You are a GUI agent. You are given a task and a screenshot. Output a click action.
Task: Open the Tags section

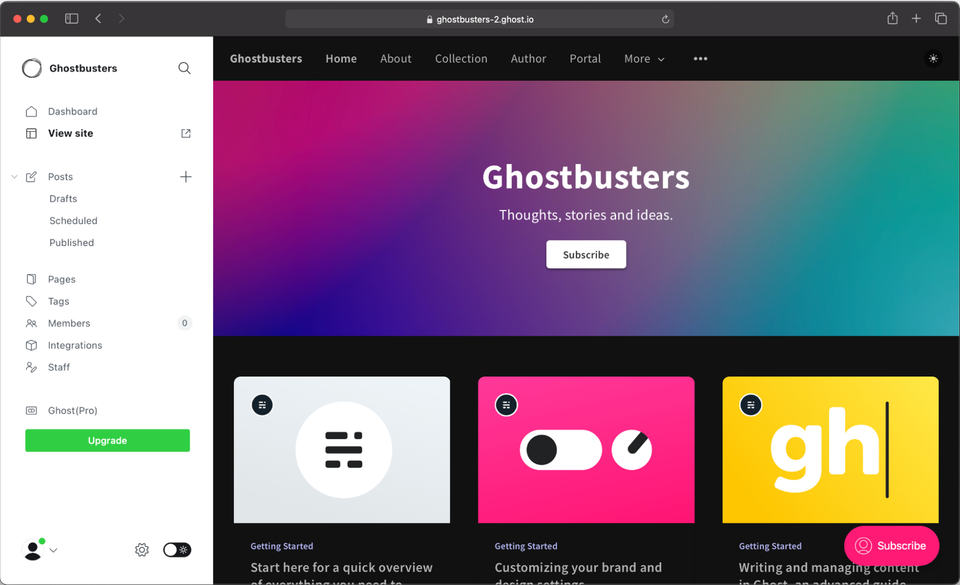coord(59,301)
